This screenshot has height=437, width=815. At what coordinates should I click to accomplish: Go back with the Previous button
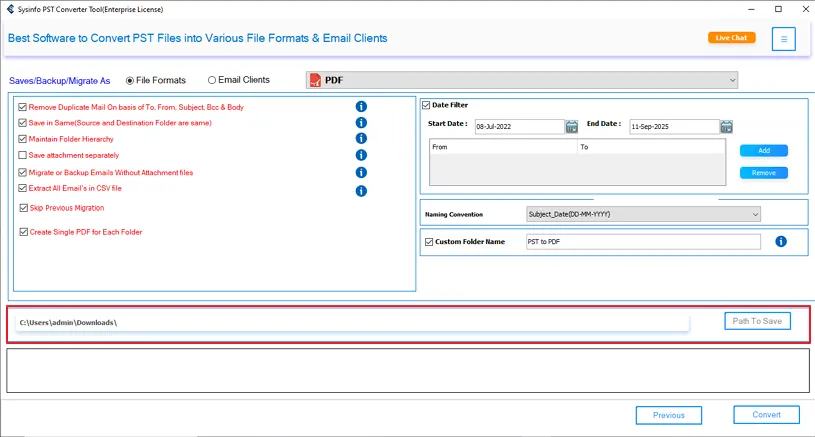pos(669,415)
